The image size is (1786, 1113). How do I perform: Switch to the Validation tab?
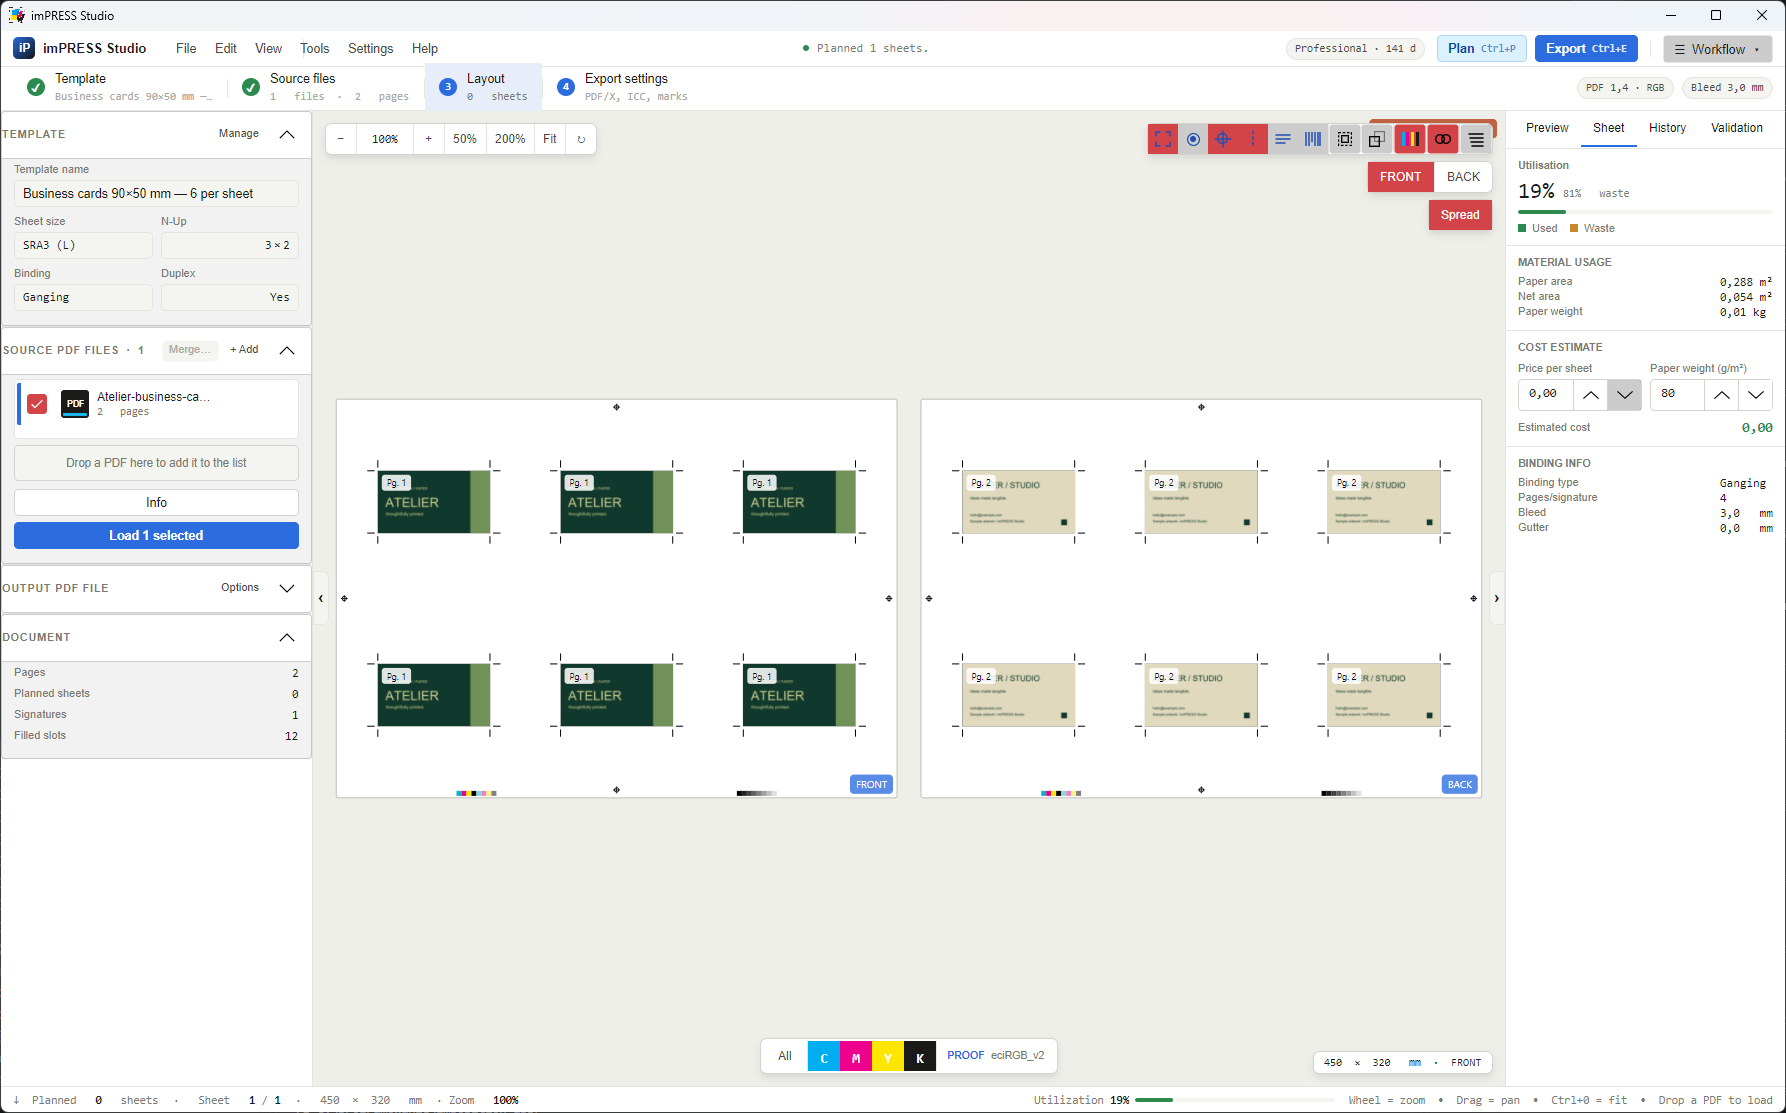[1736, 128]
